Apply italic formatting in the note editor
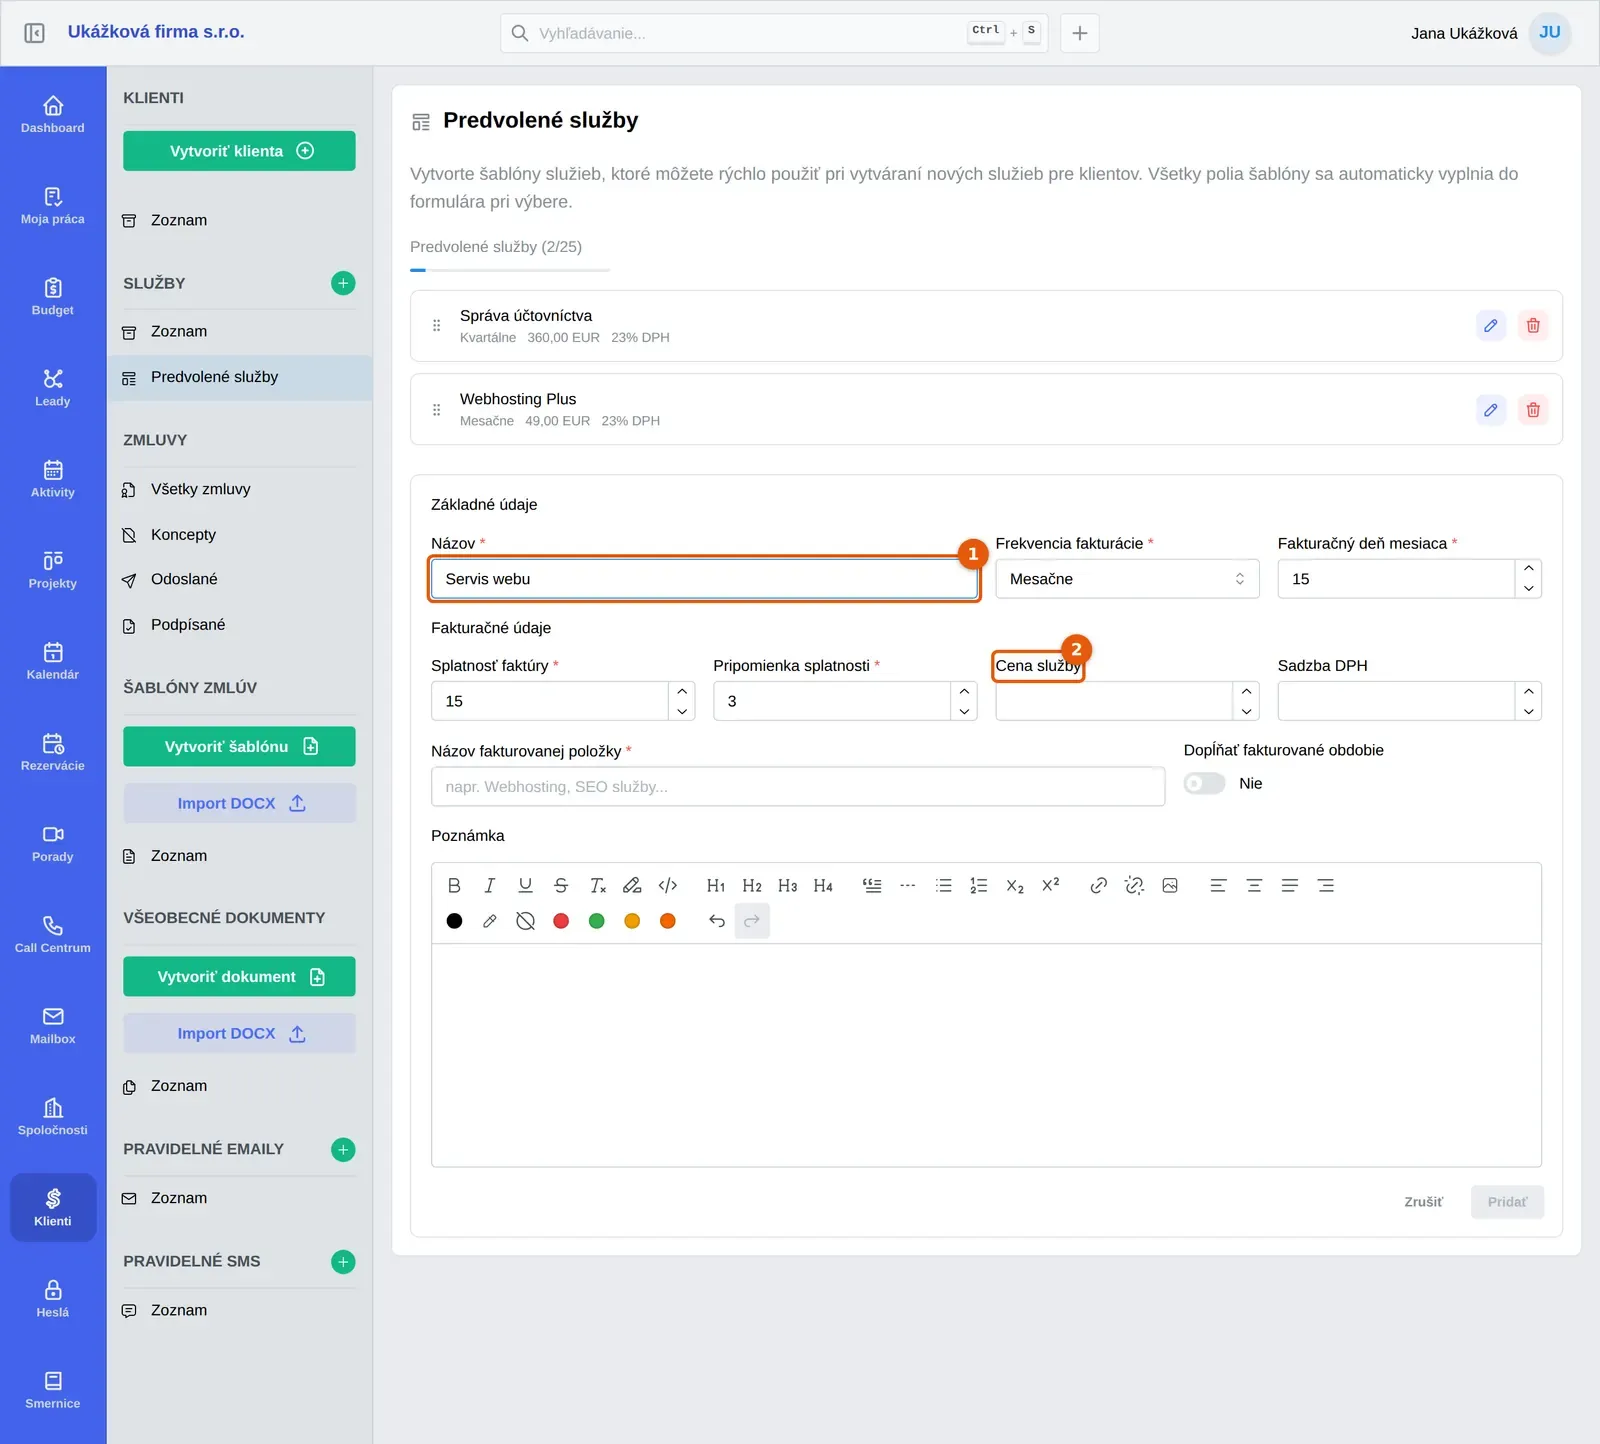This screenshot has height=1444, width=1600. [490, 885]
